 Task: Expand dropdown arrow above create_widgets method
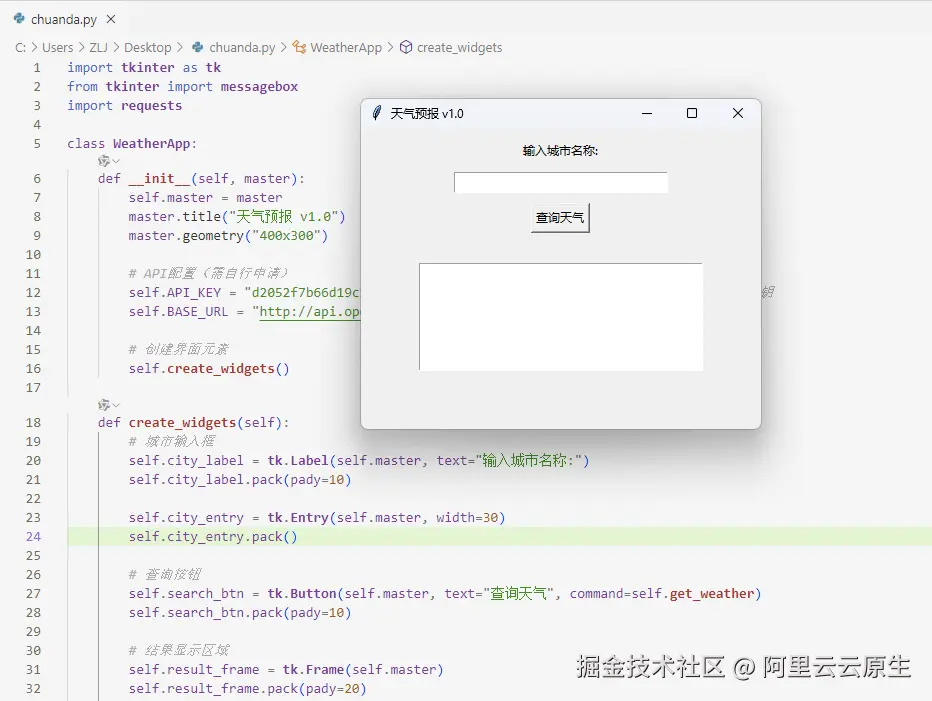116,405
